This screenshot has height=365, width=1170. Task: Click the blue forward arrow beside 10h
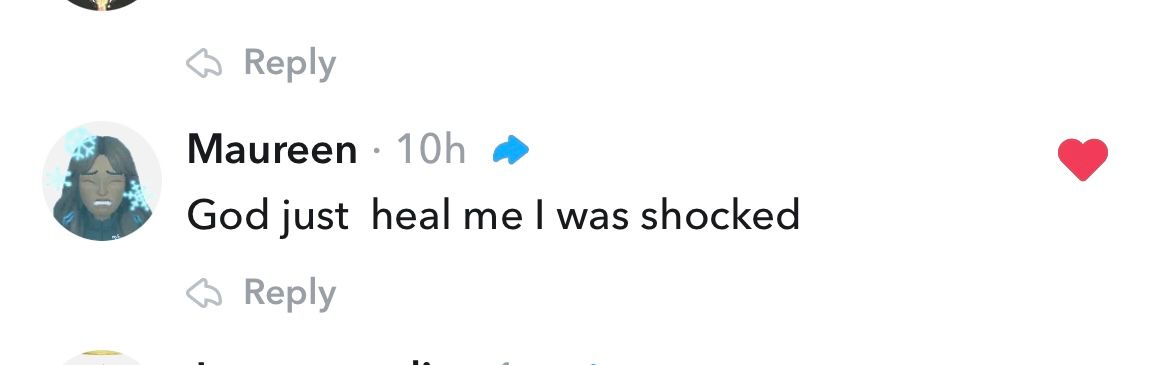pyautogui.click(x=511, y=152)
